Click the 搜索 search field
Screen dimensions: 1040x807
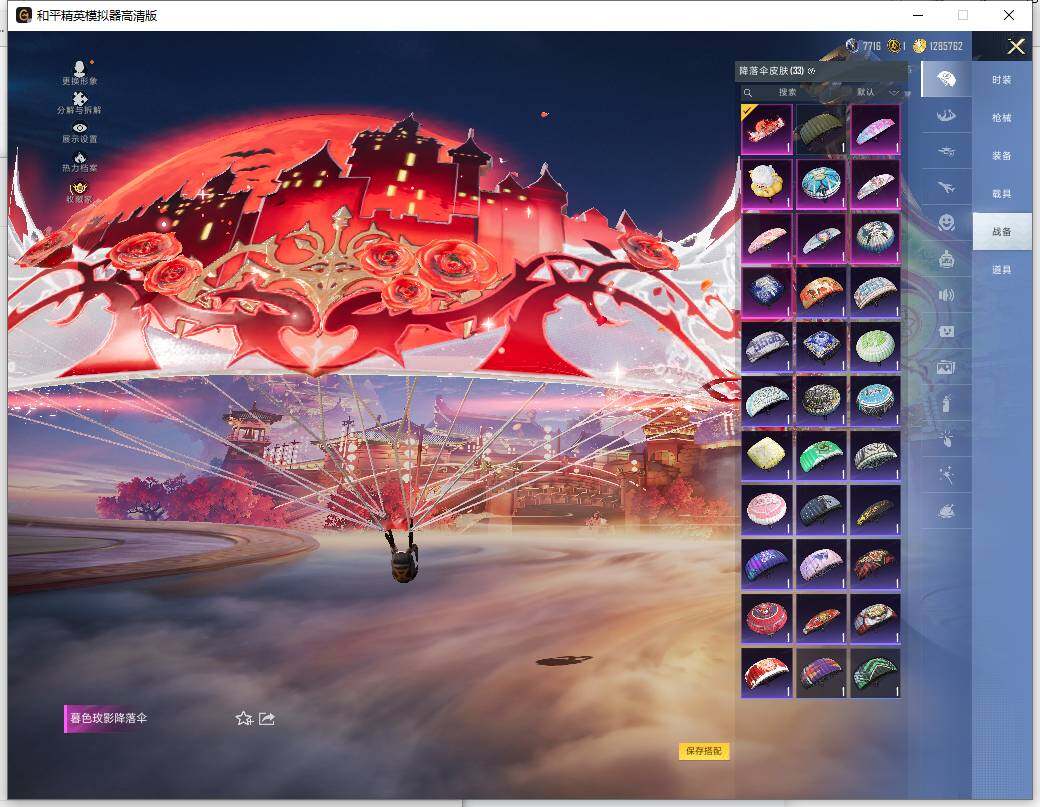point(790,92)
